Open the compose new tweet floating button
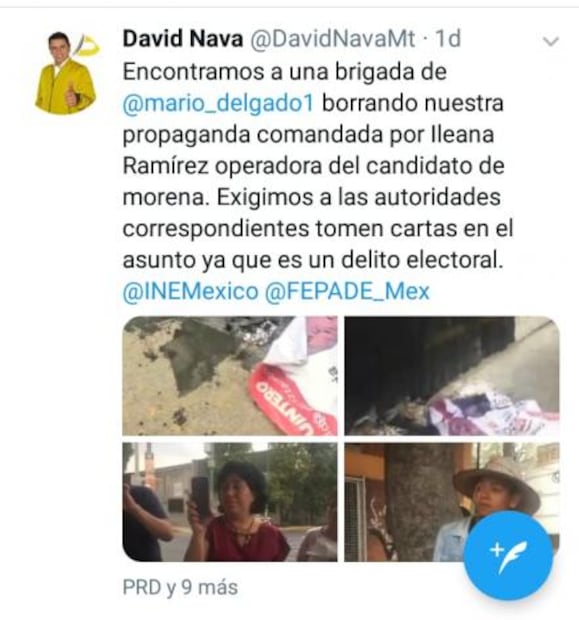 [x=508, y=555]
